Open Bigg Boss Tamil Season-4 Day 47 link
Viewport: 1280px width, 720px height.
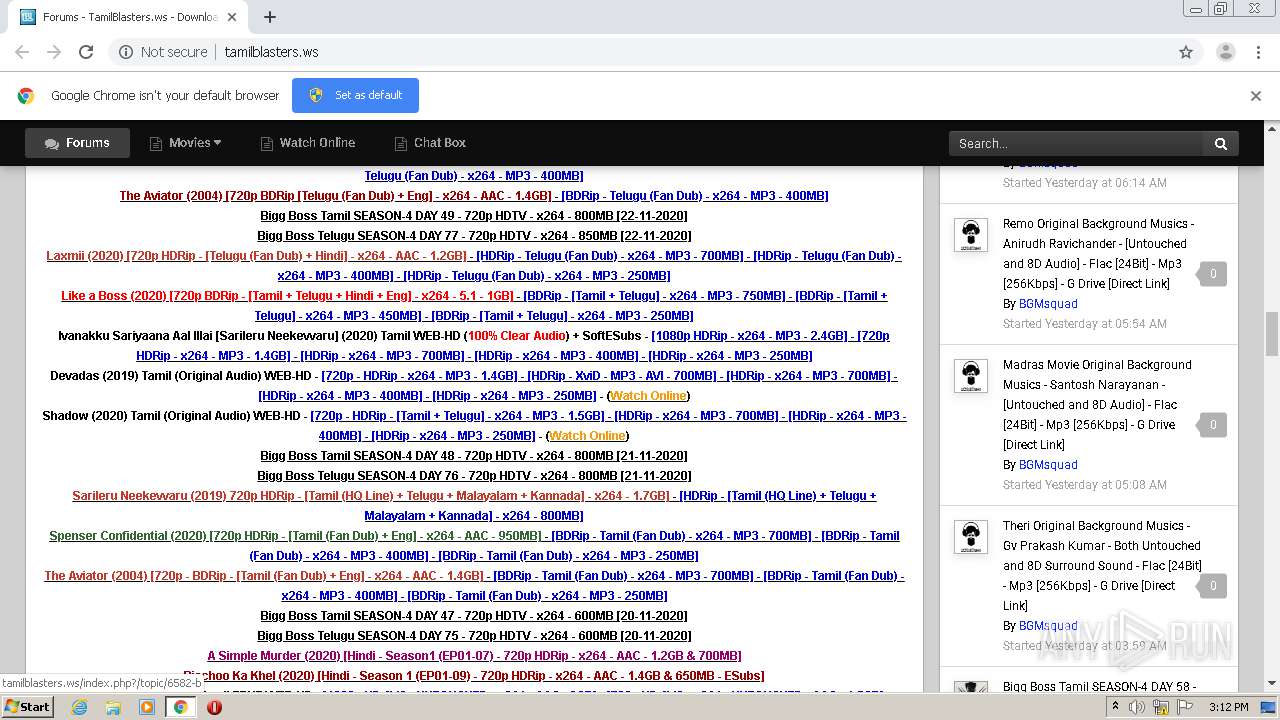coord(474,616)
